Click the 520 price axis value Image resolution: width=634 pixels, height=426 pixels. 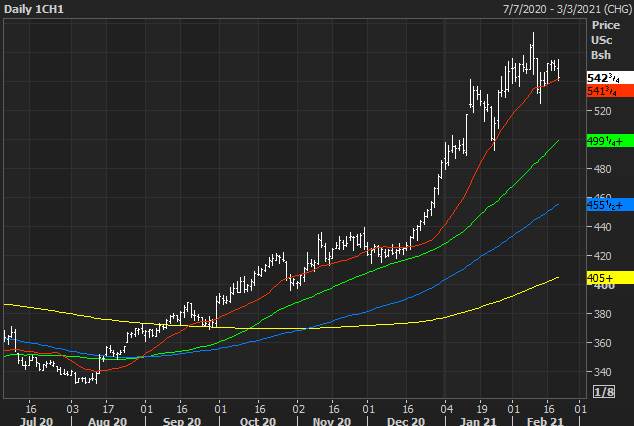[x=602, y=111]
